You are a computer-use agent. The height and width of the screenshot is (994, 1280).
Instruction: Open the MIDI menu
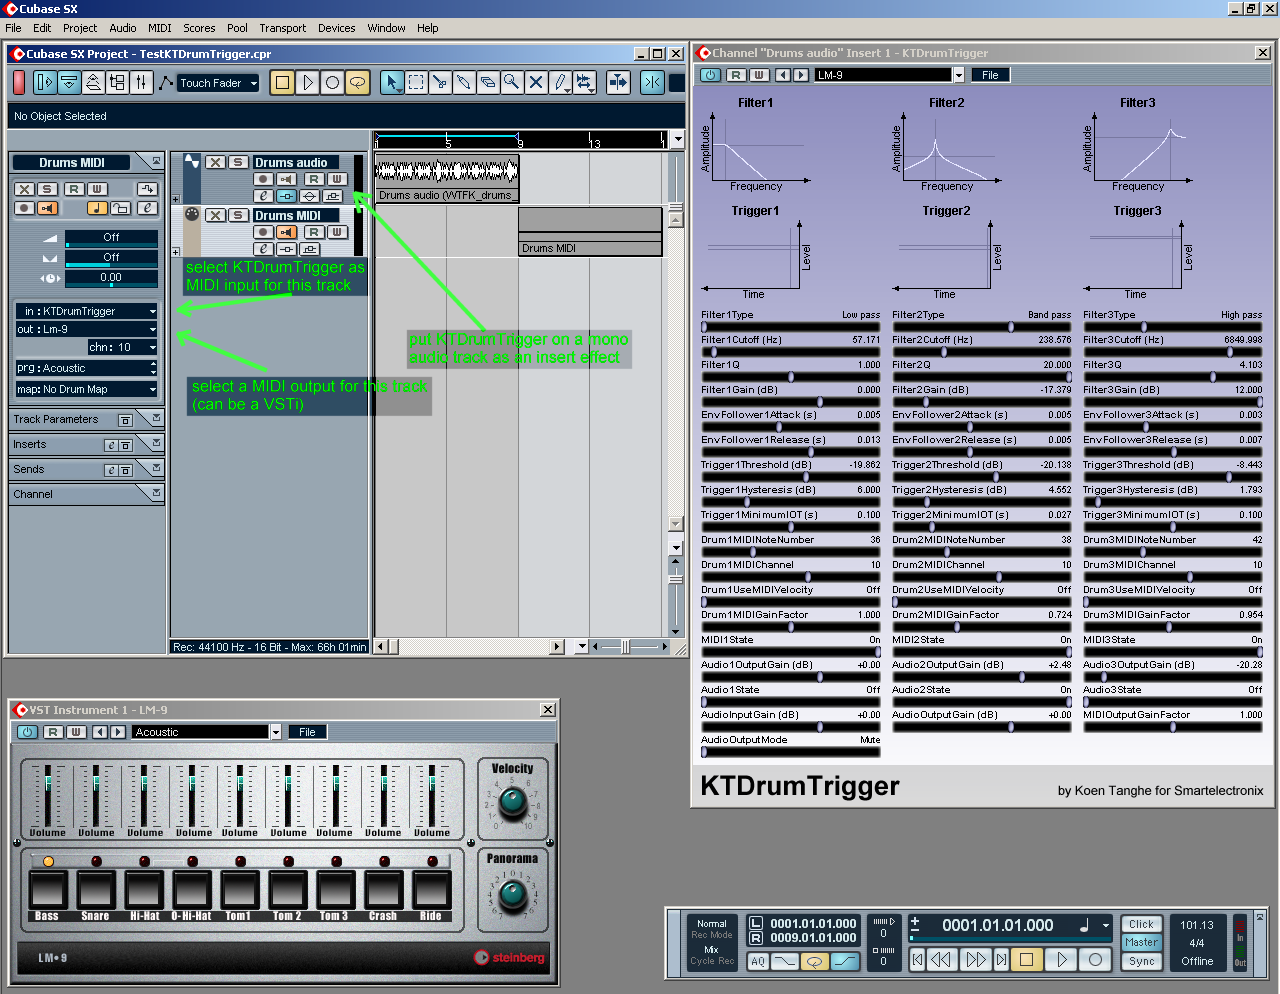pos(160,28)
